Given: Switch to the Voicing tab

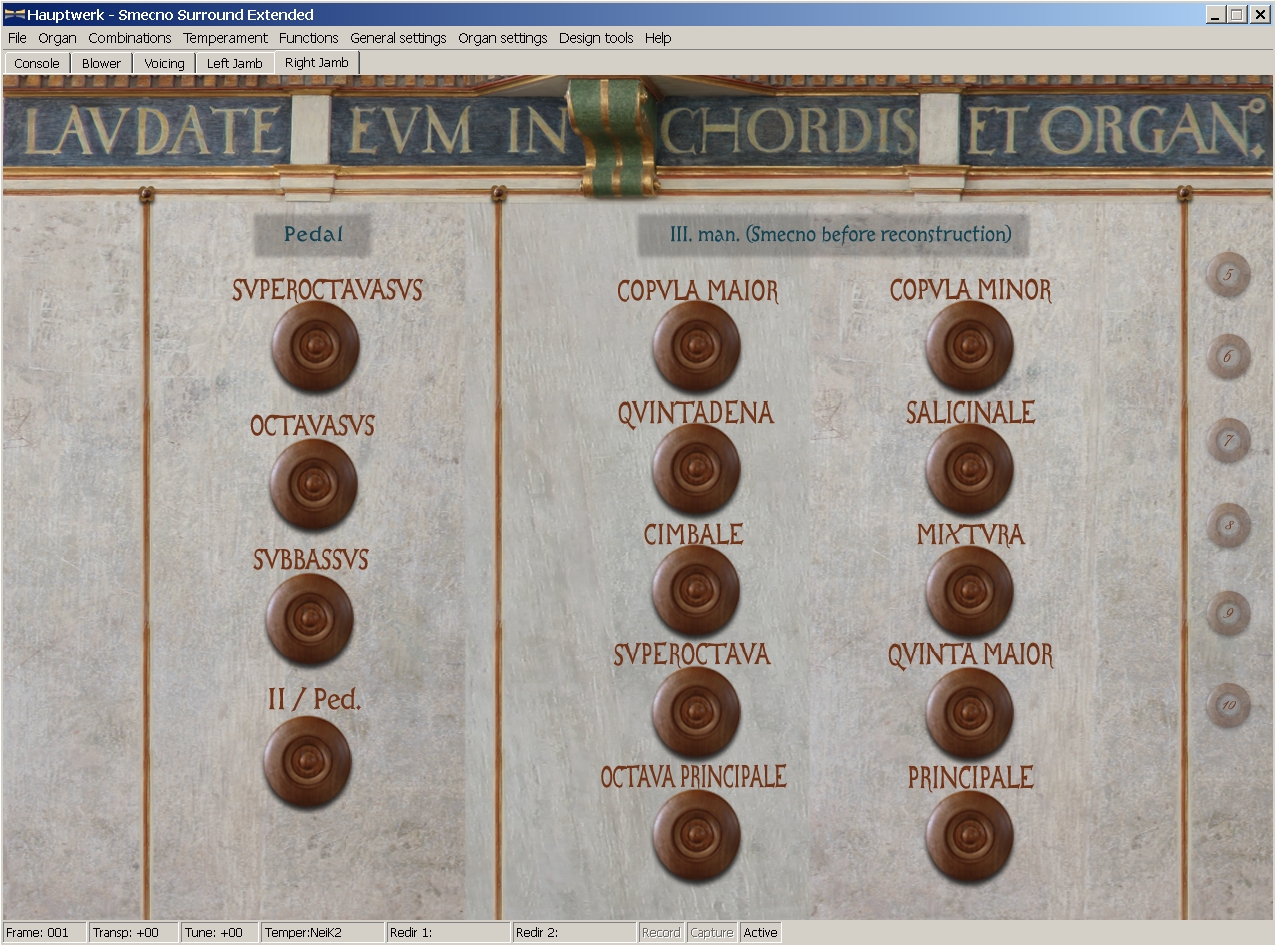Looking at the screenshot, I should click(x=164, y=63).
